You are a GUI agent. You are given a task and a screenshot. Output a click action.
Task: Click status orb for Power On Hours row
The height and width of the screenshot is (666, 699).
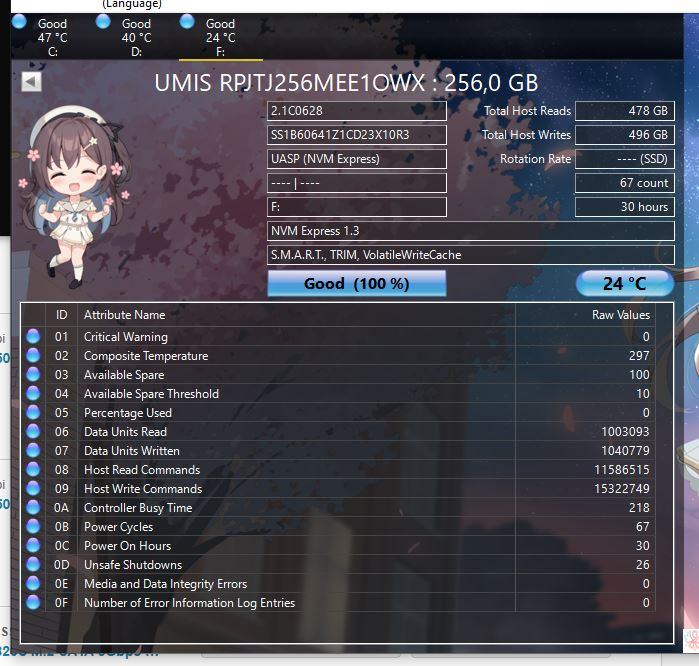point(33,546)
